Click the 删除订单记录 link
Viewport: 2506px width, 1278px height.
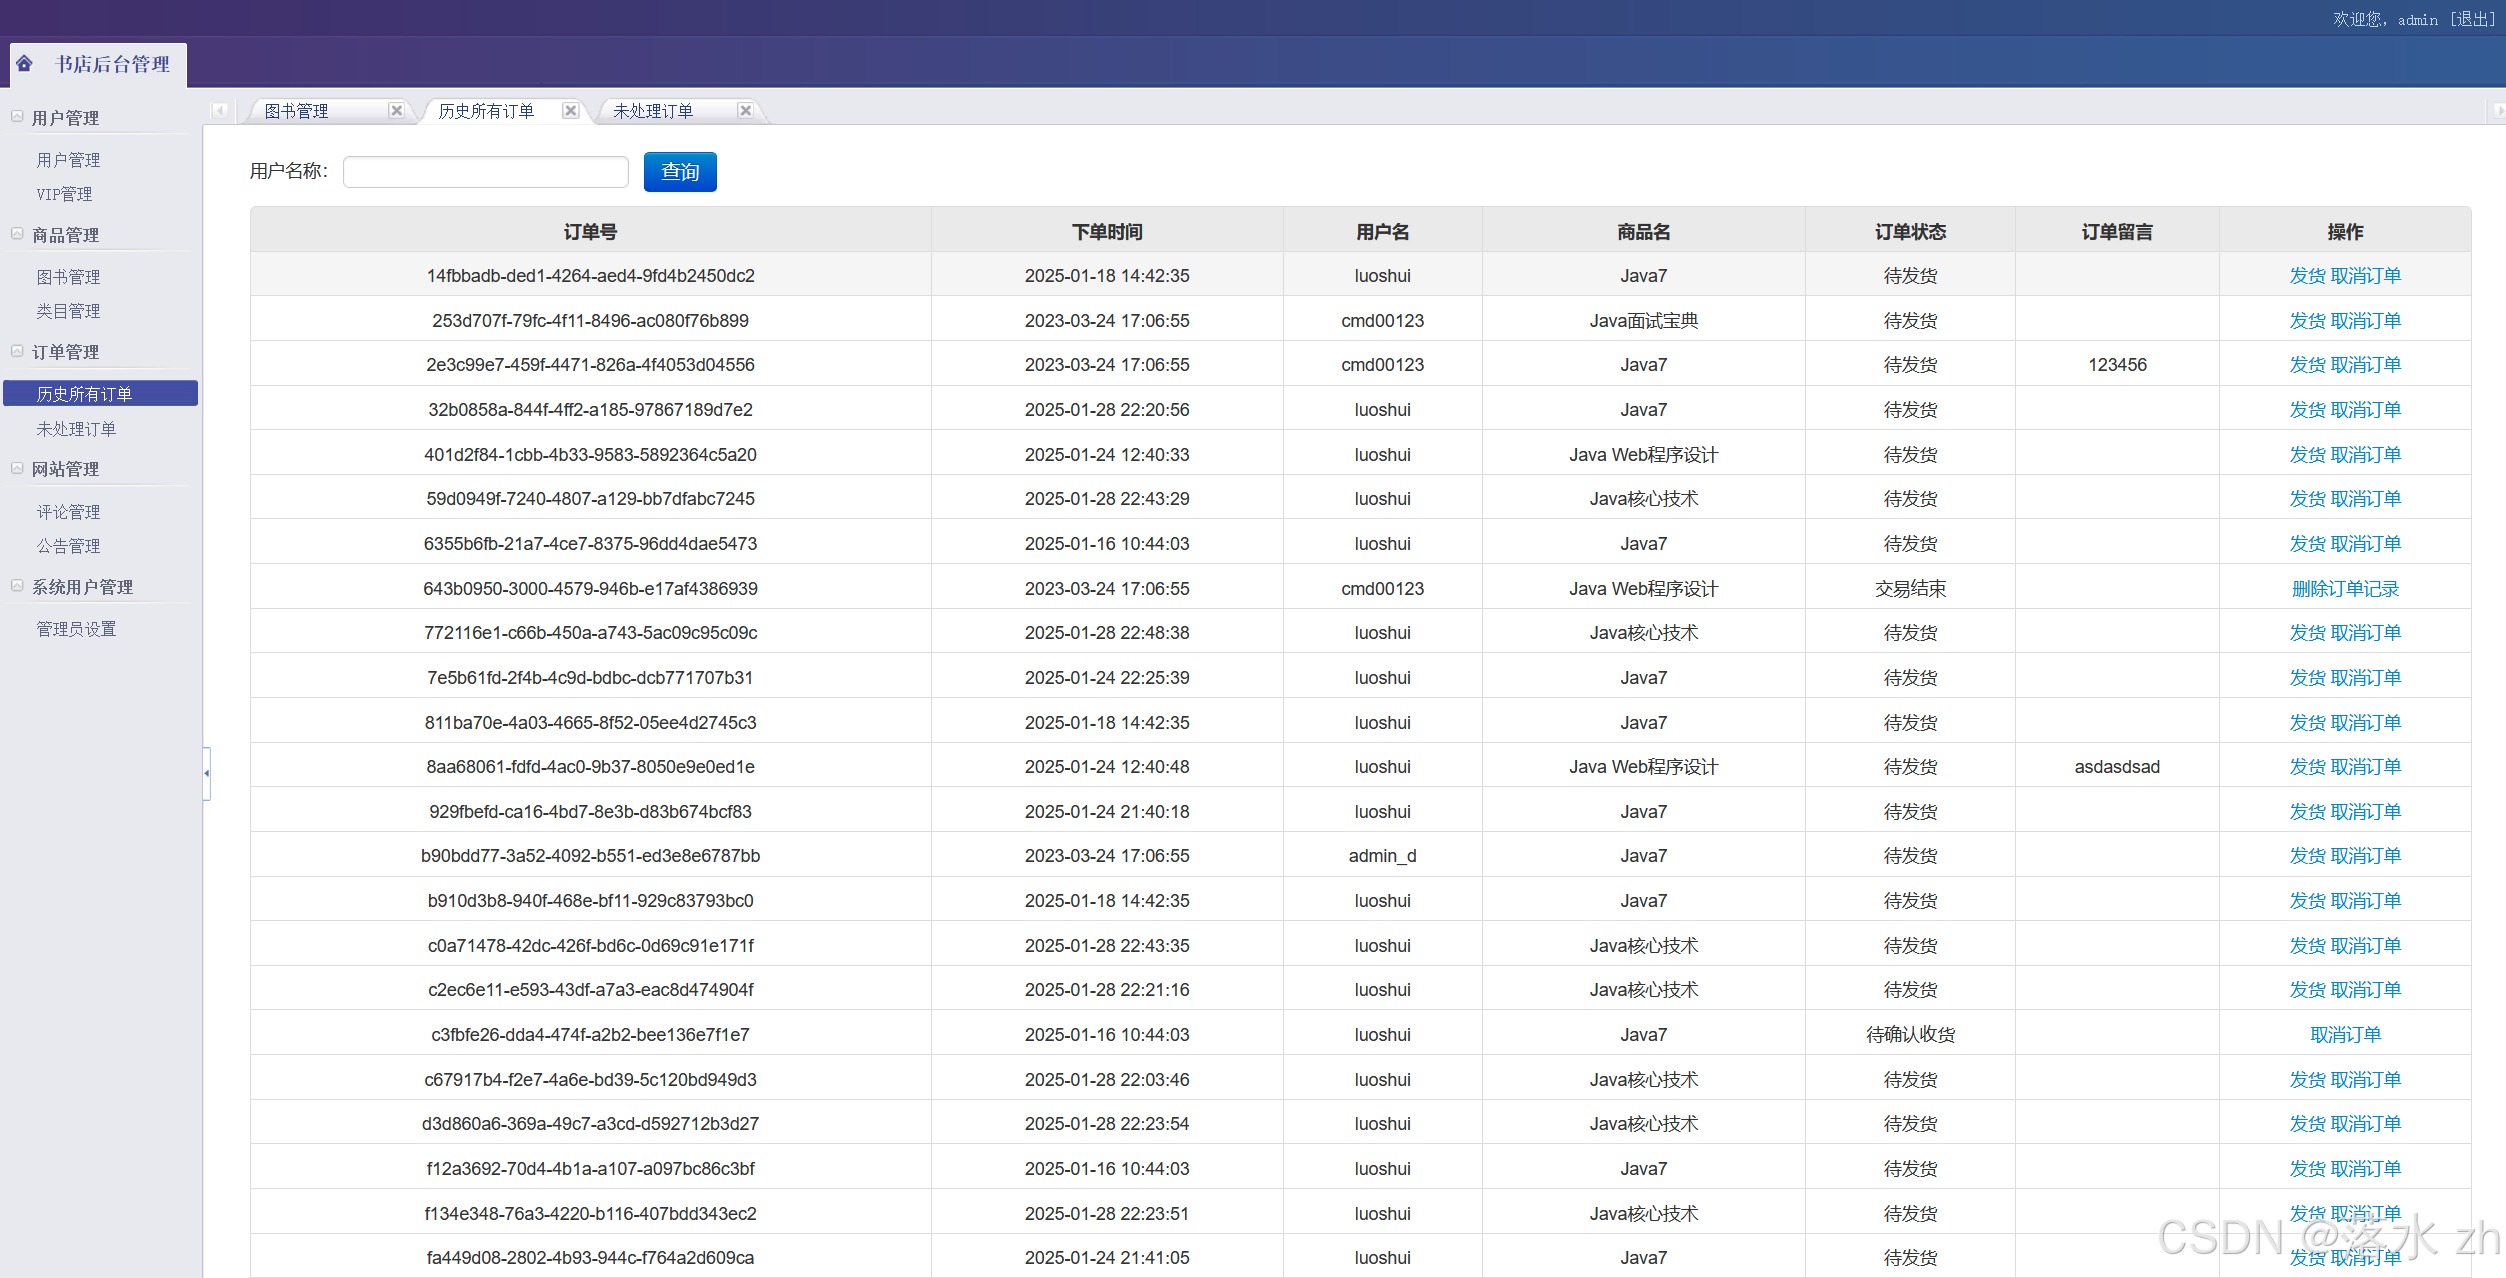pyautogui.click(x=2344, y=589)
